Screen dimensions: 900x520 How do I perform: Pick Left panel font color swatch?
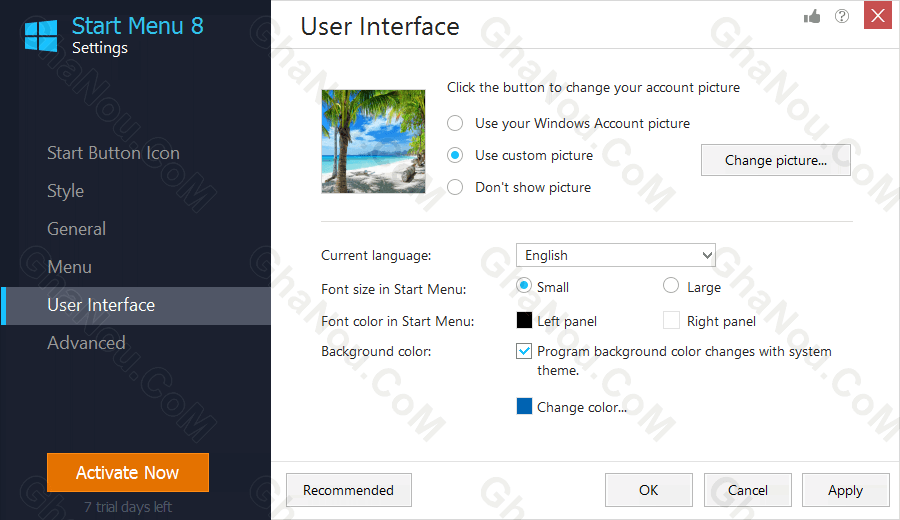coord(524,320)
